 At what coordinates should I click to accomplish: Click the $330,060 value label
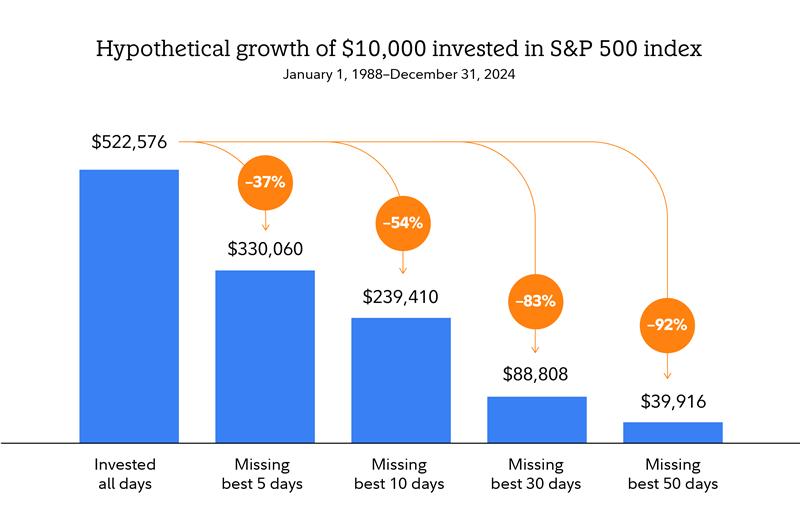click(x=265, y=248)
